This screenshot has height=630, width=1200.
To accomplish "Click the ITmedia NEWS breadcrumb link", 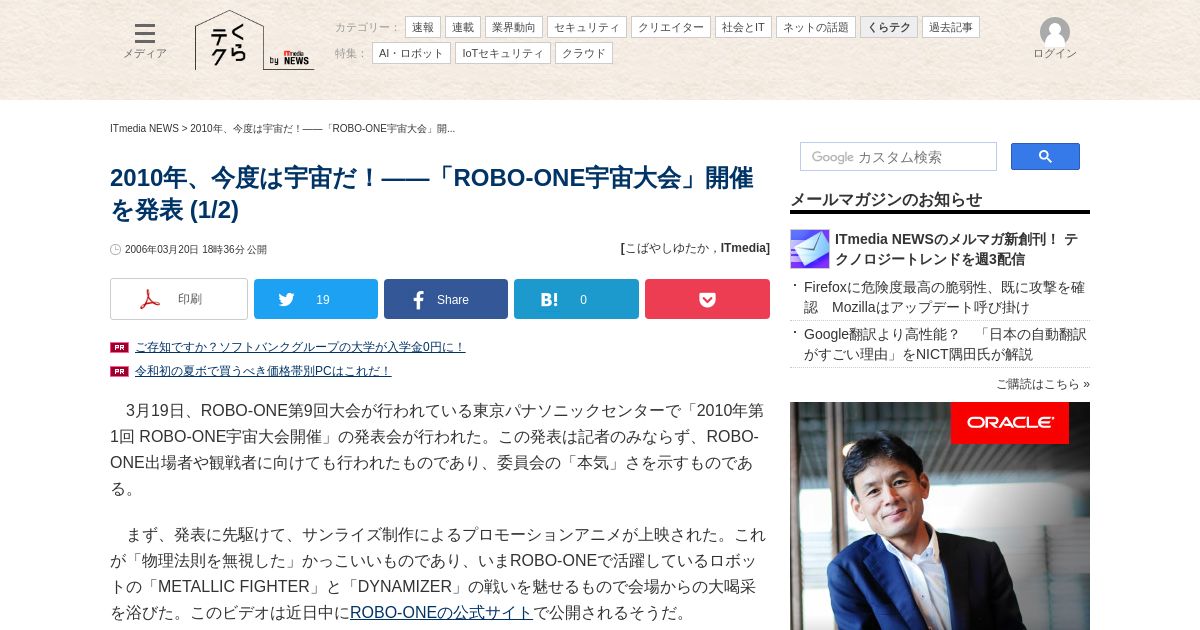I will (144, 129).
